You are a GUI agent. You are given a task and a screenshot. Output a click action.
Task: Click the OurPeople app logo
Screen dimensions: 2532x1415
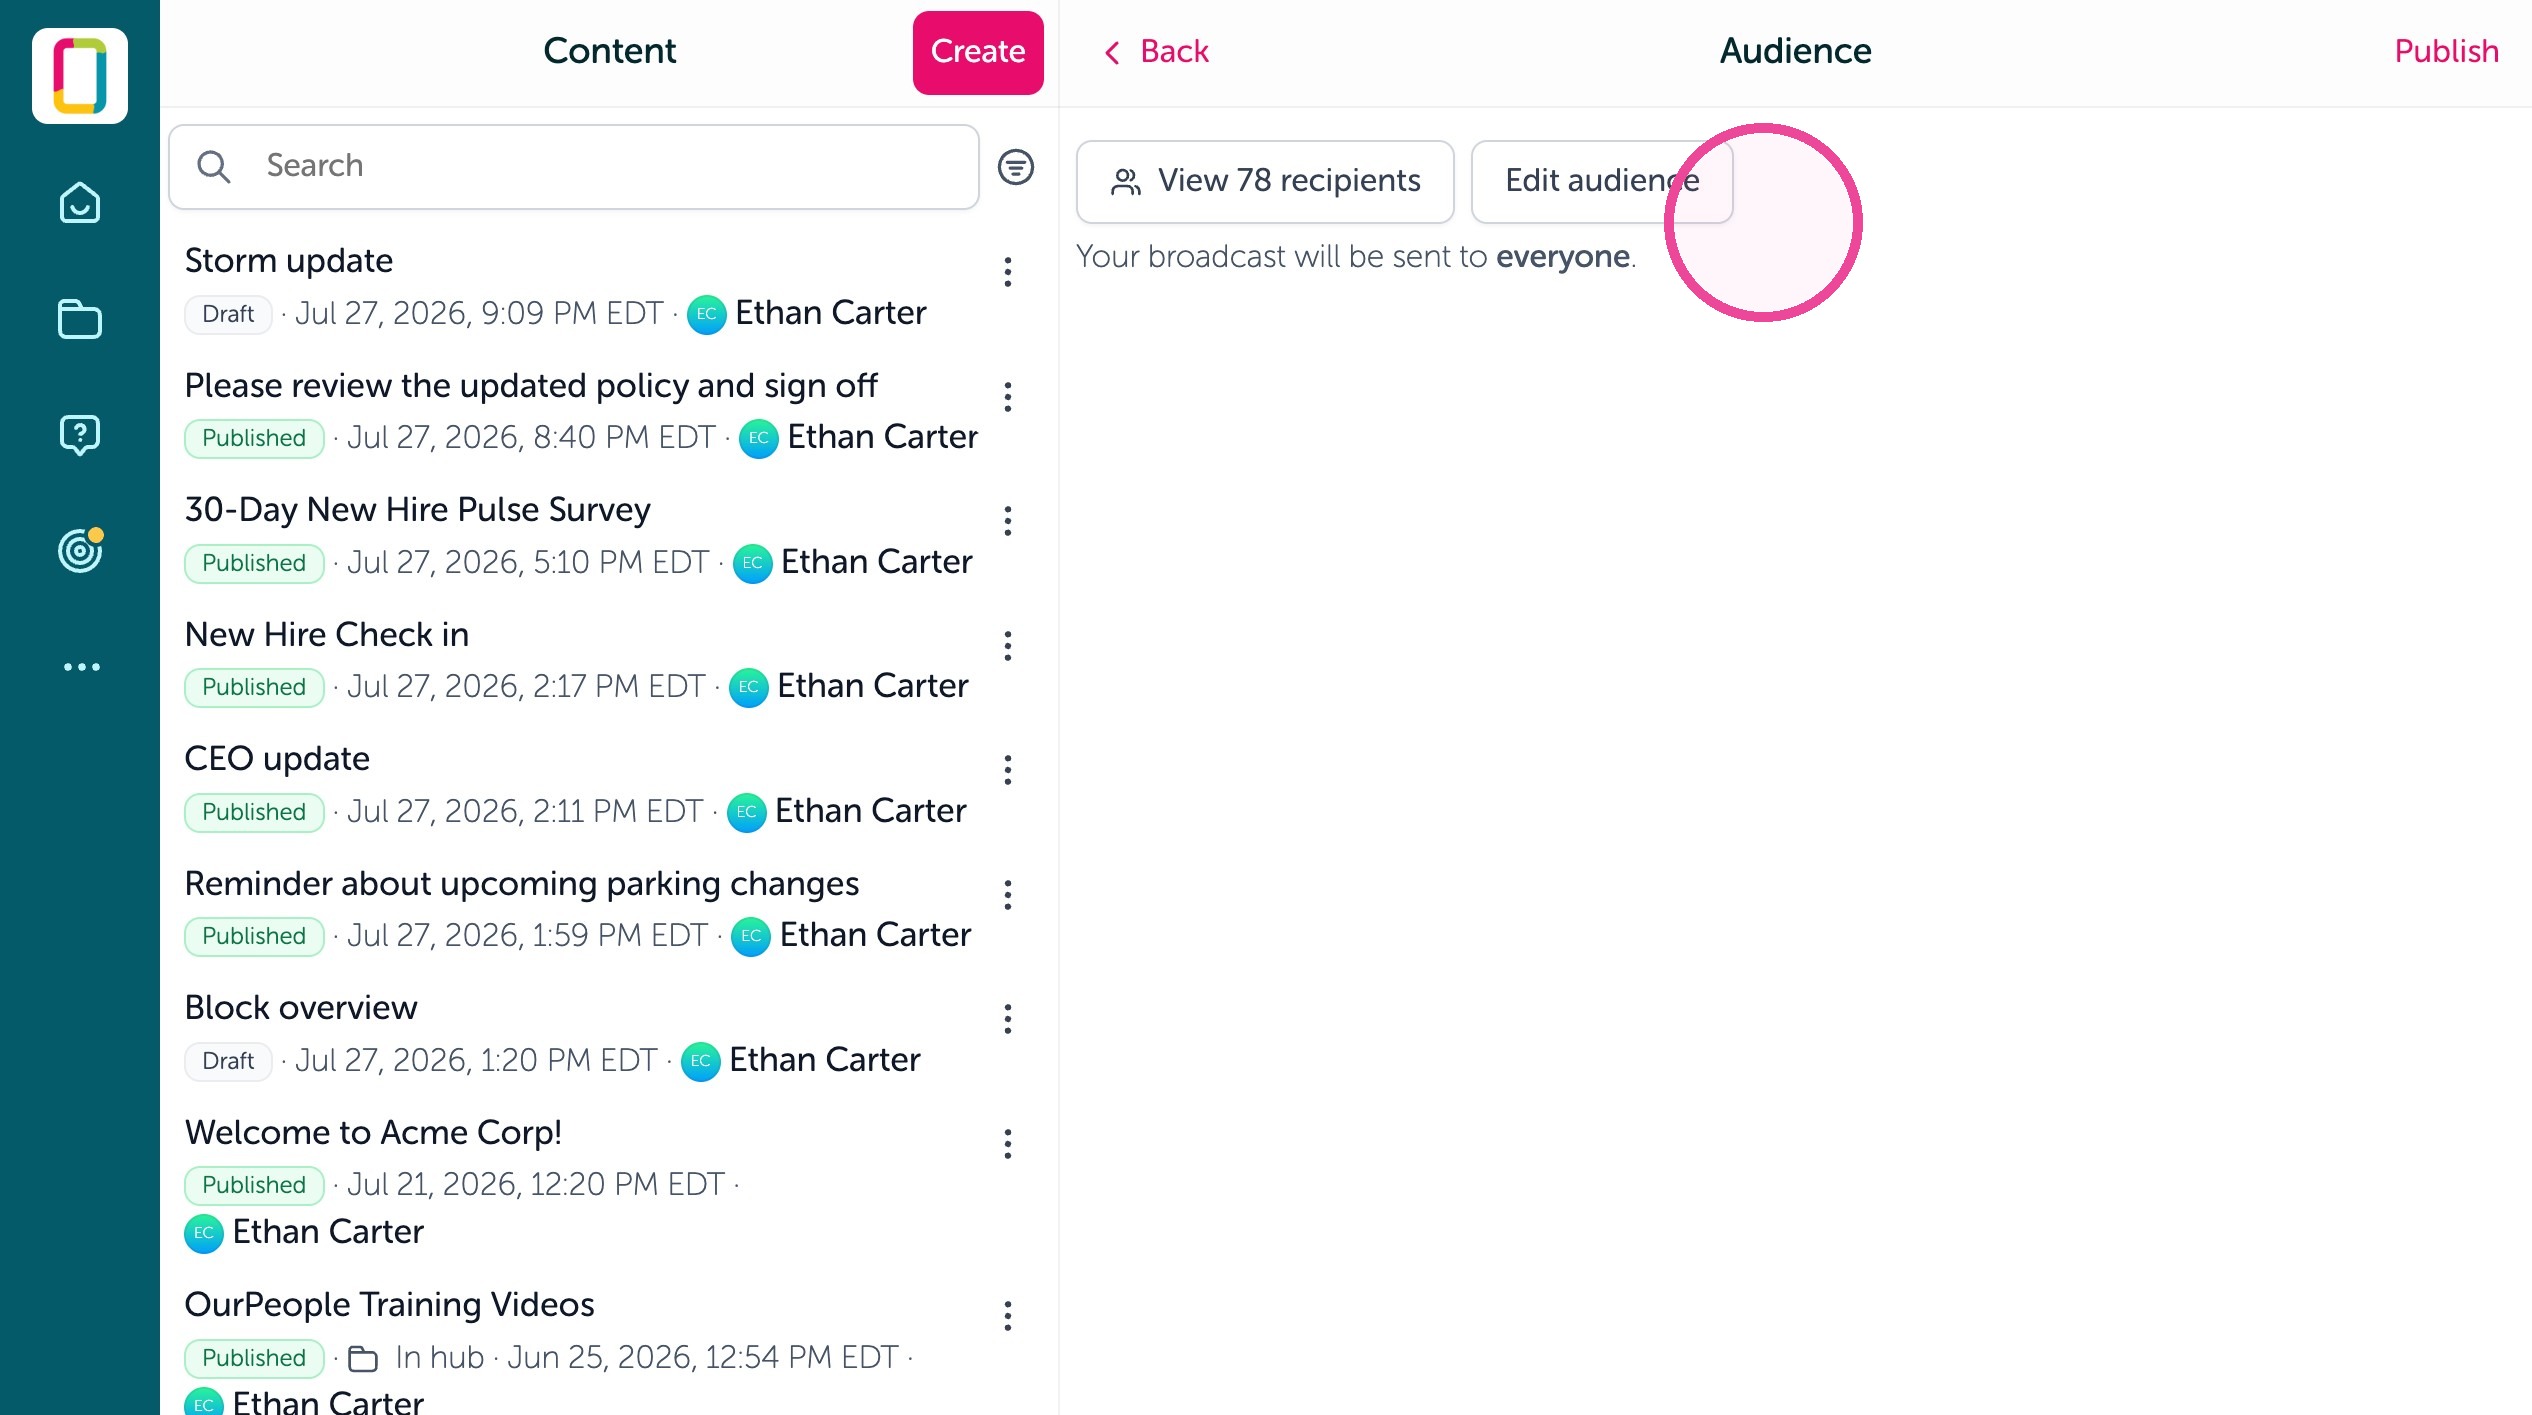pyautogui.click(x=80, y=76)
